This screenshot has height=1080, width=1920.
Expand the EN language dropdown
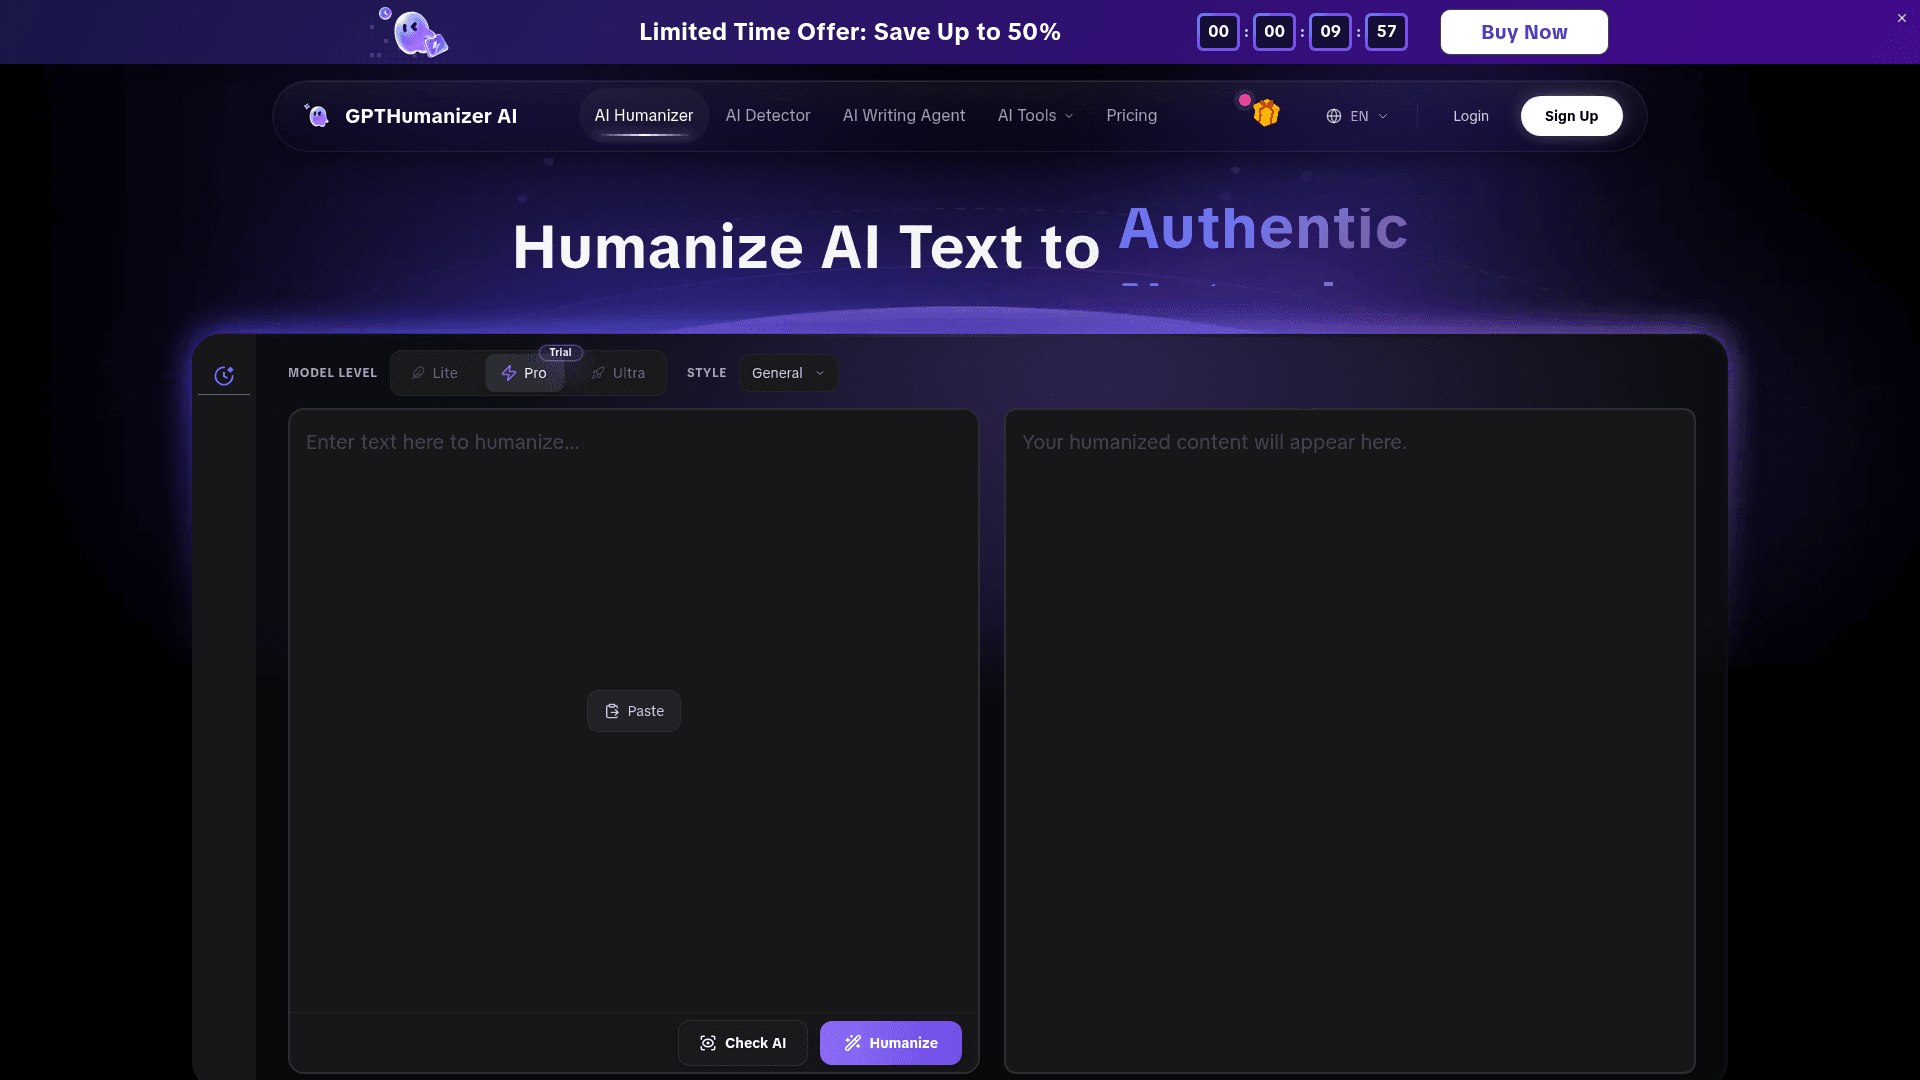point(1358,116)
